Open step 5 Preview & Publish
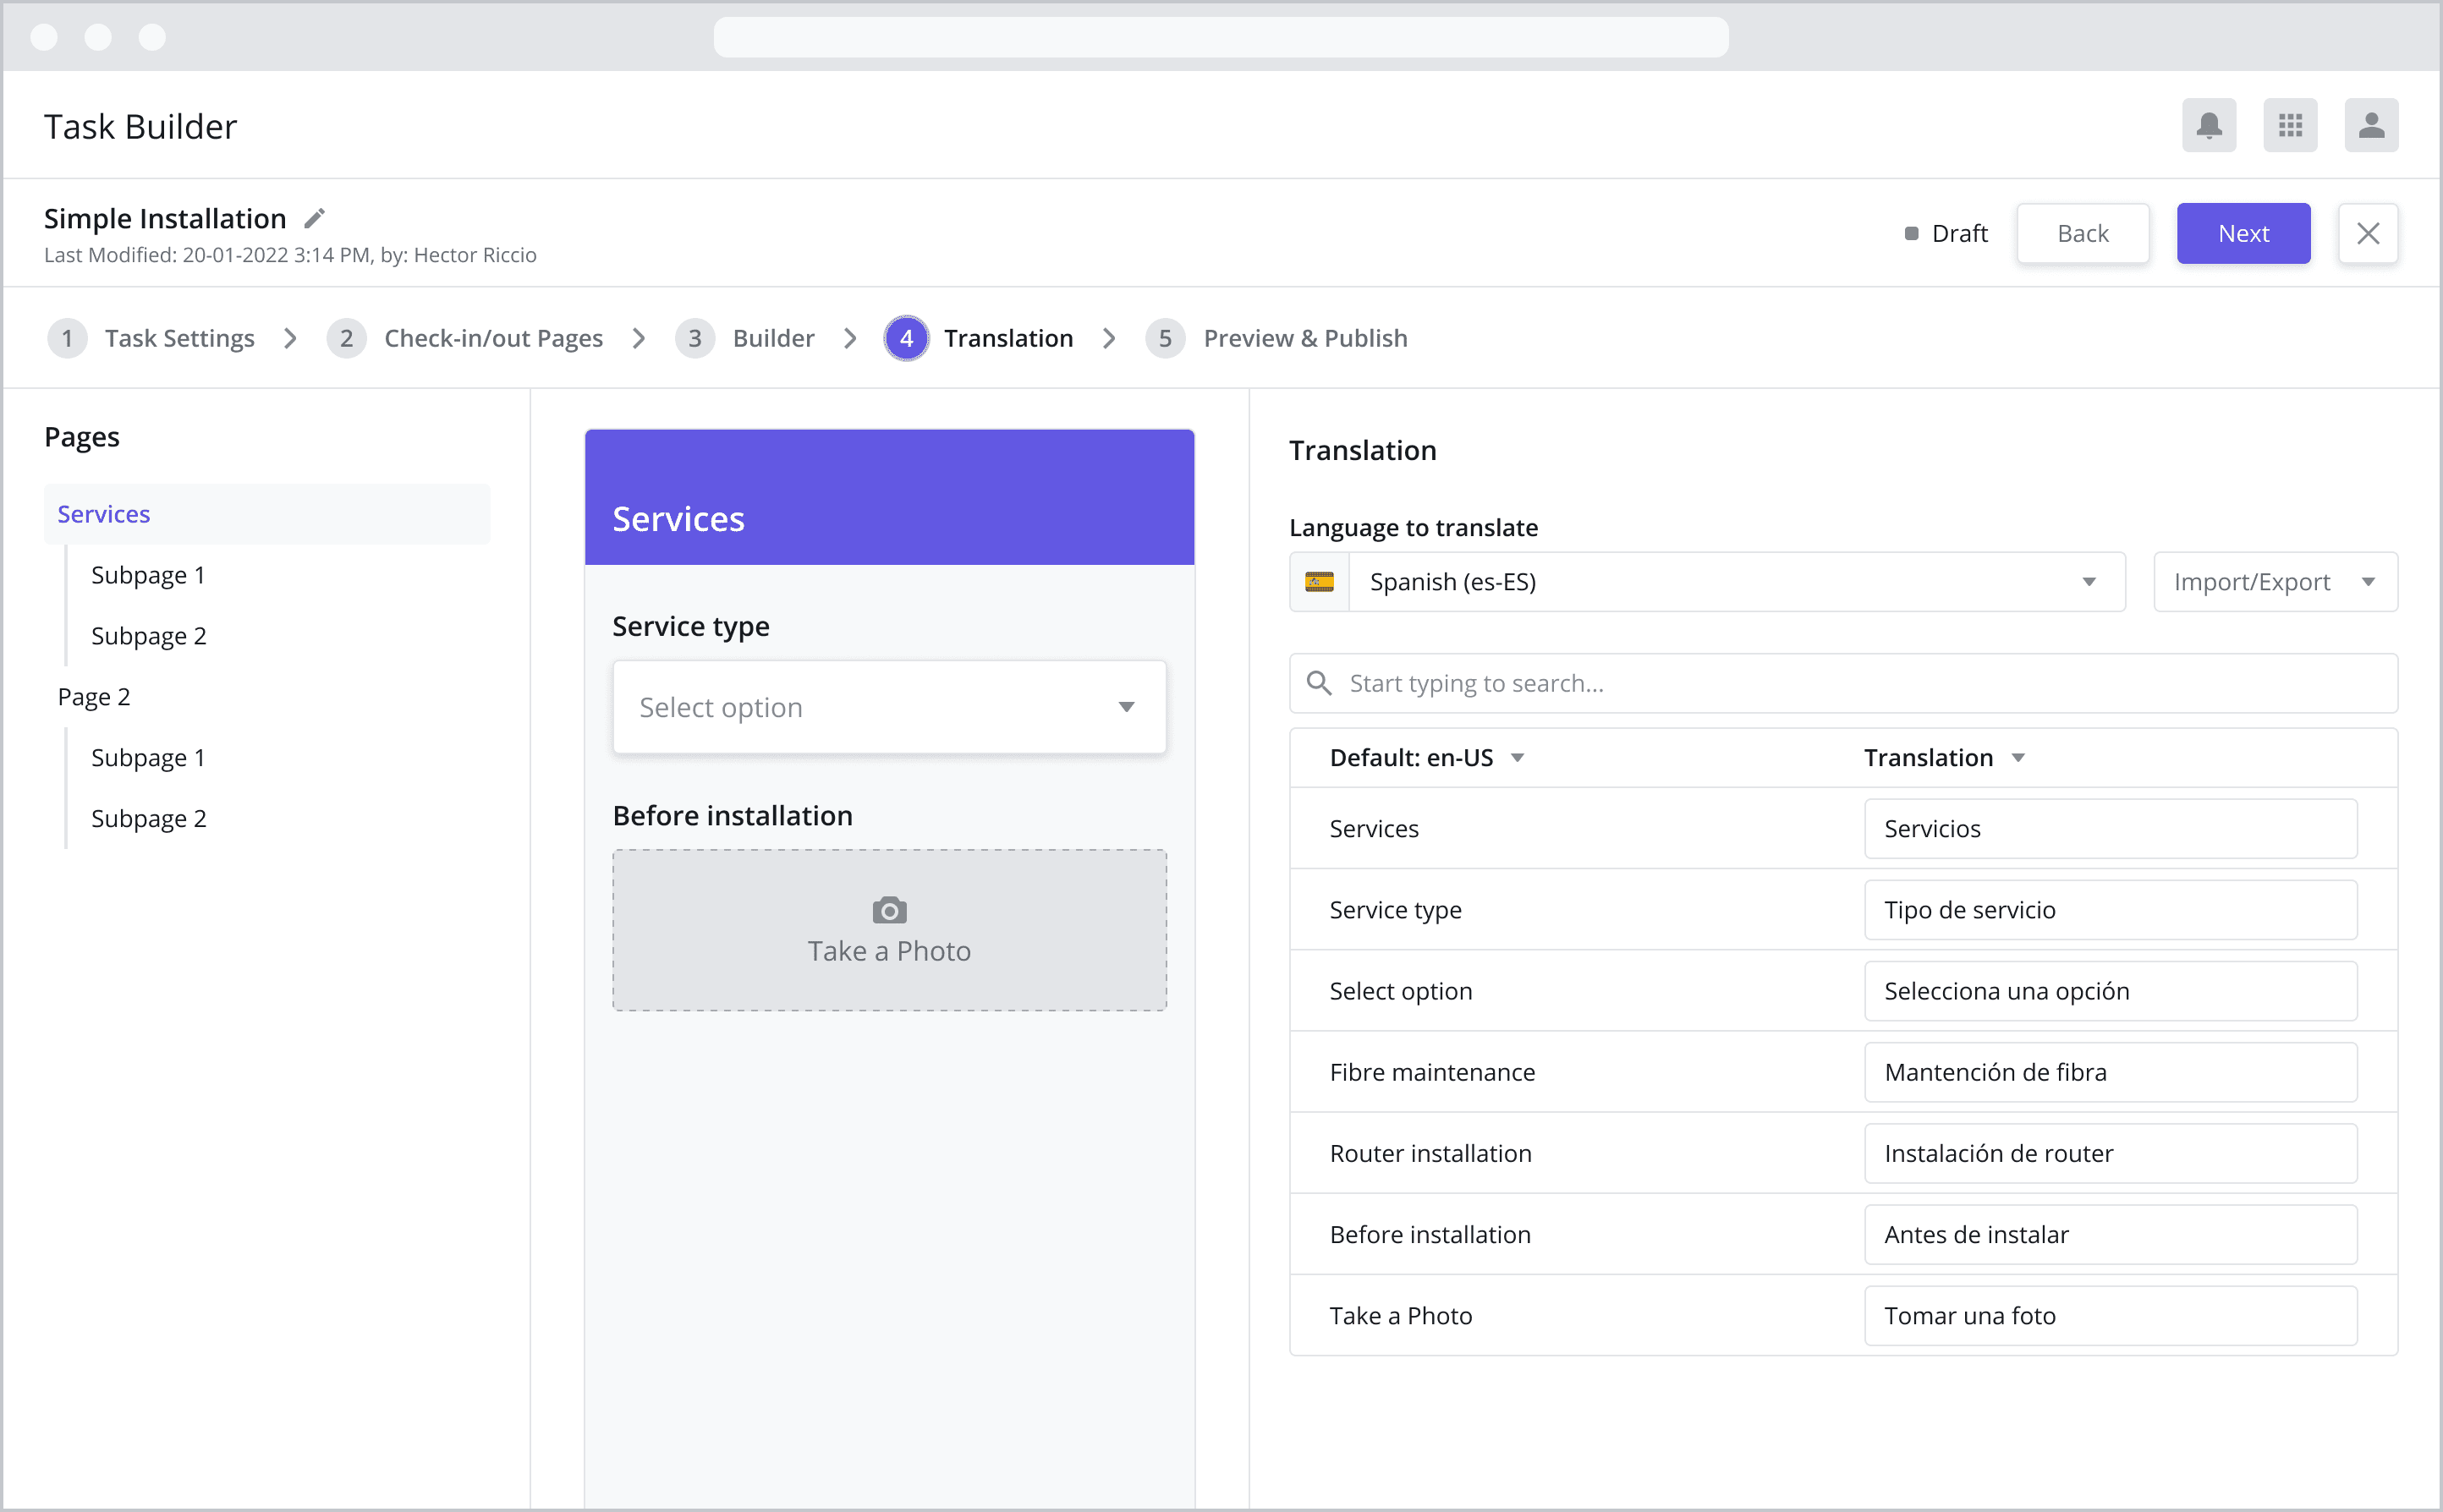 pos(1304,338)
